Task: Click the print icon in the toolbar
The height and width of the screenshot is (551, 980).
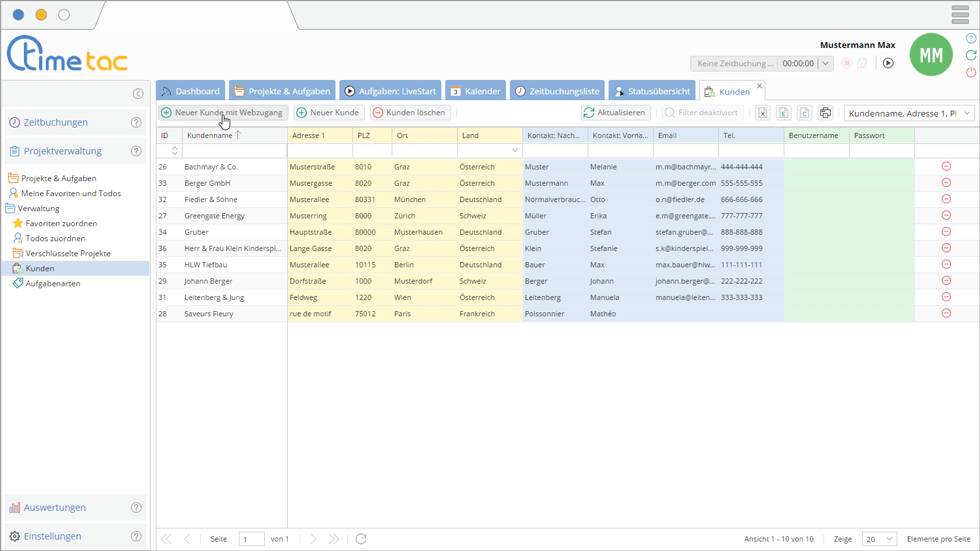Action: pyautogui.click(x=825, y=113)
